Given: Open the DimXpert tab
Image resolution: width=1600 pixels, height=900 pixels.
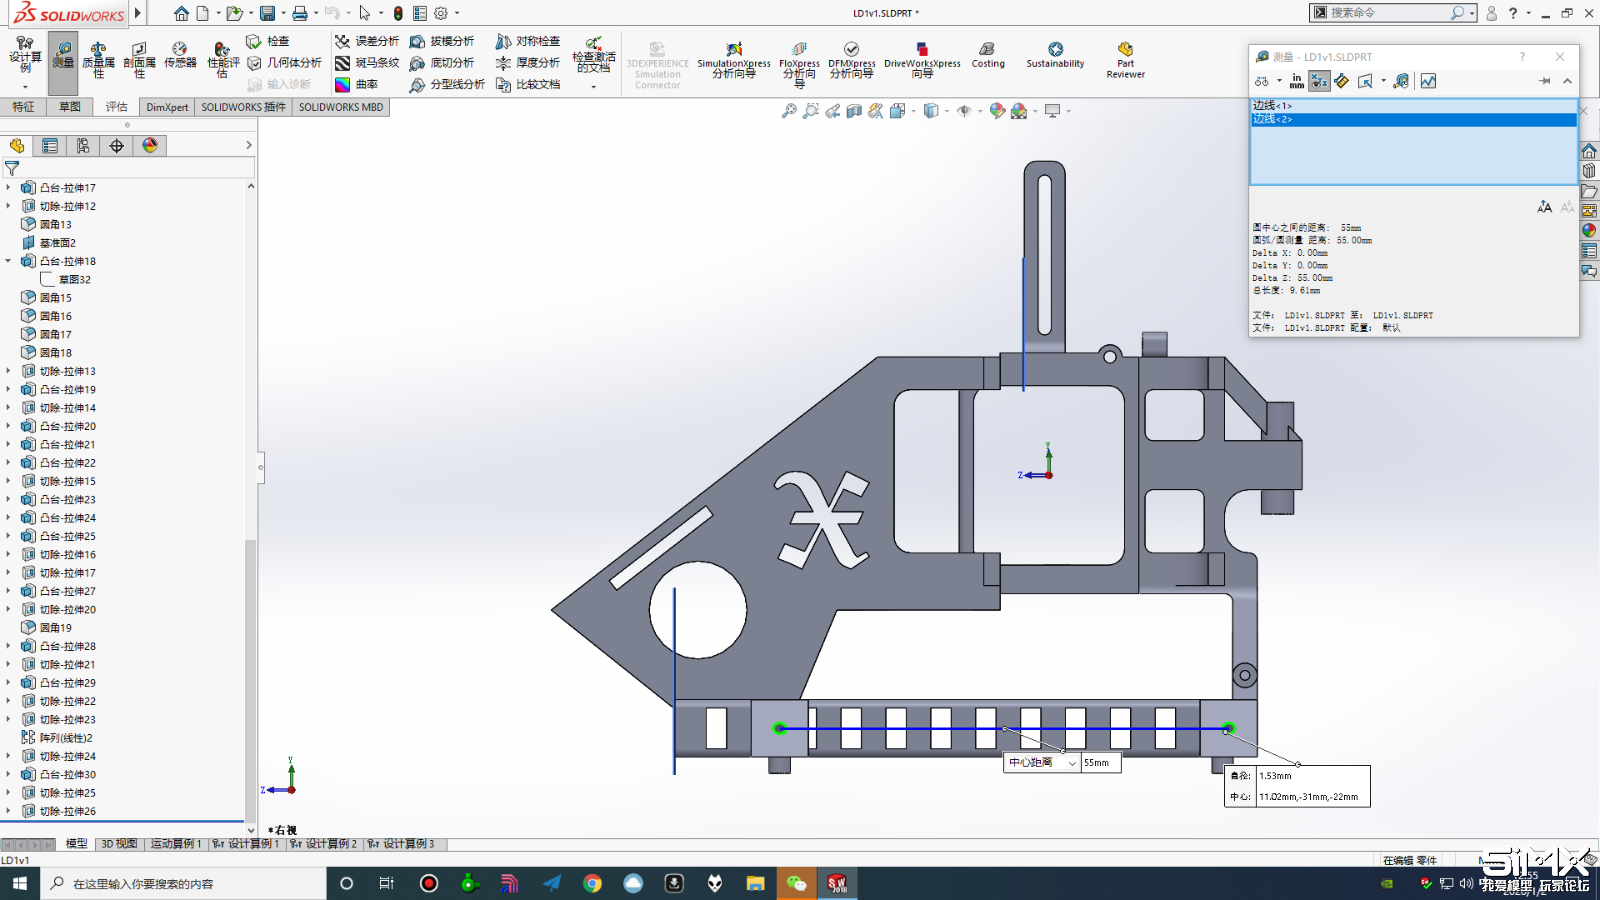Looking at the screenshot, I should point(167,107).
